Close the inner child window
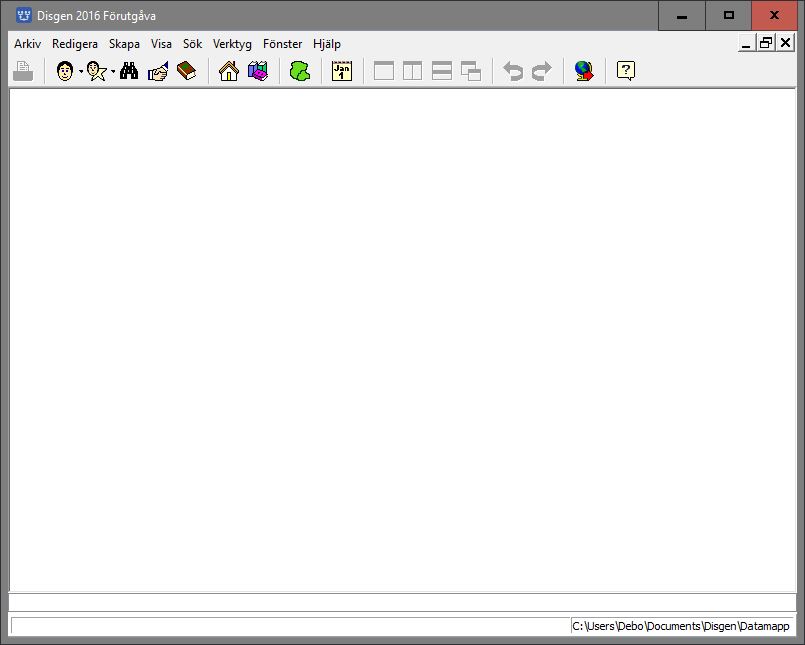This screenshot has width=805, height=645. point(785,43)
